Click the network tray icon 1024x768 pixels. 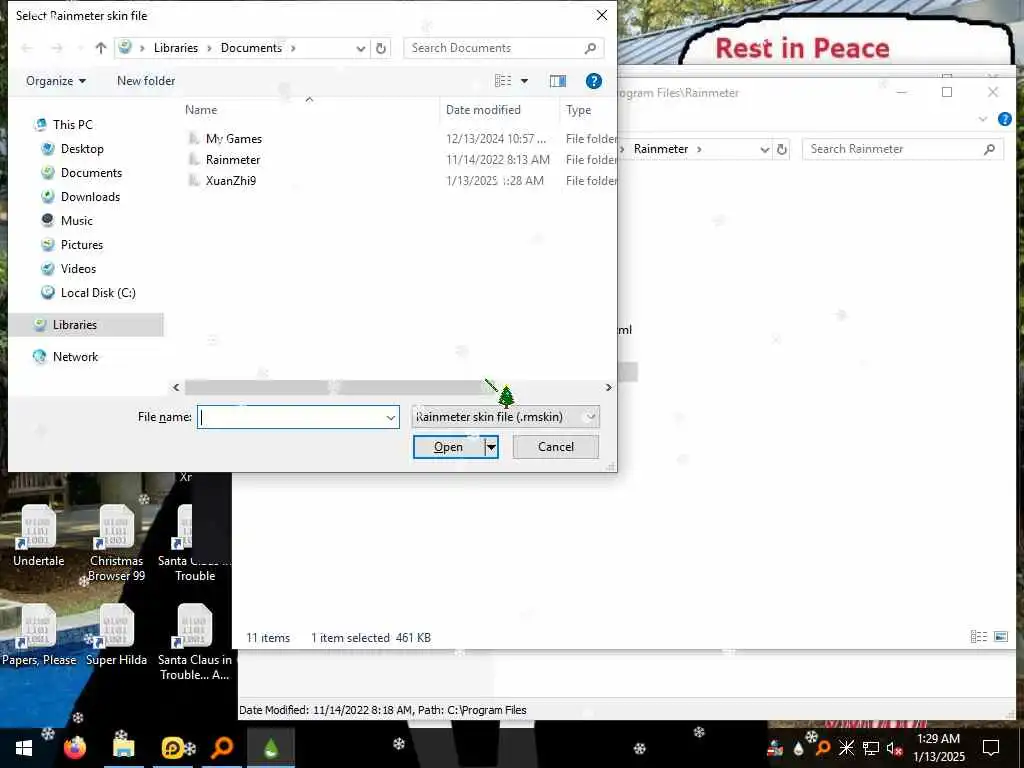tap(870, 748)
